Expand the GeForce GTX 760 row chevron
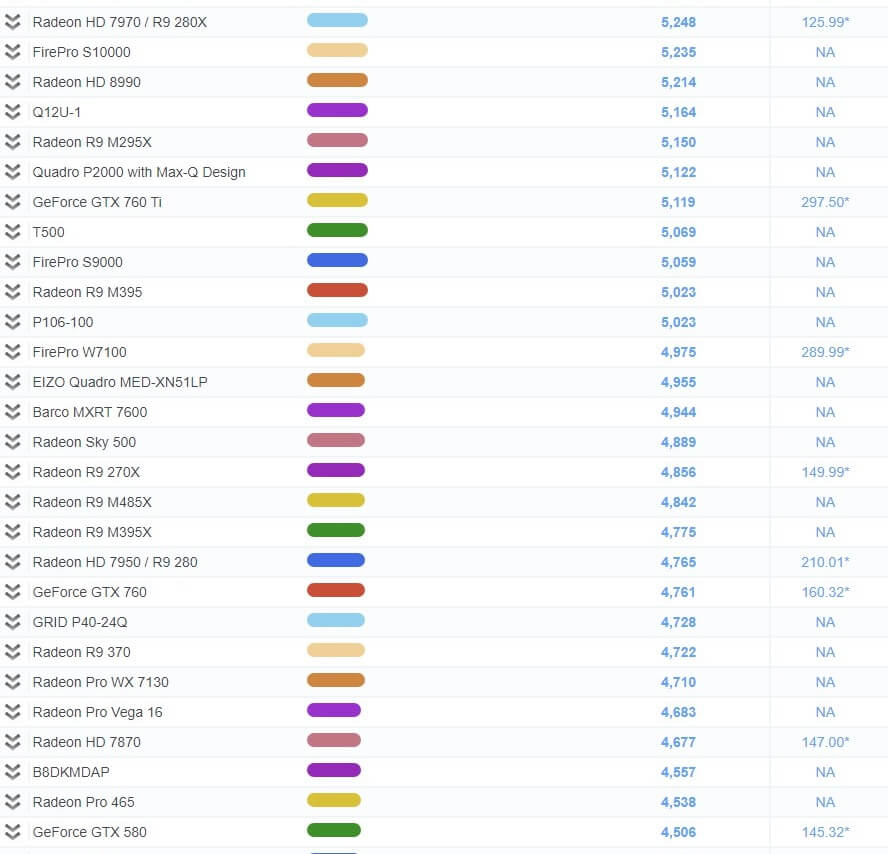The width and height of the screenshot is (888, 854). [x=12, y=592]
